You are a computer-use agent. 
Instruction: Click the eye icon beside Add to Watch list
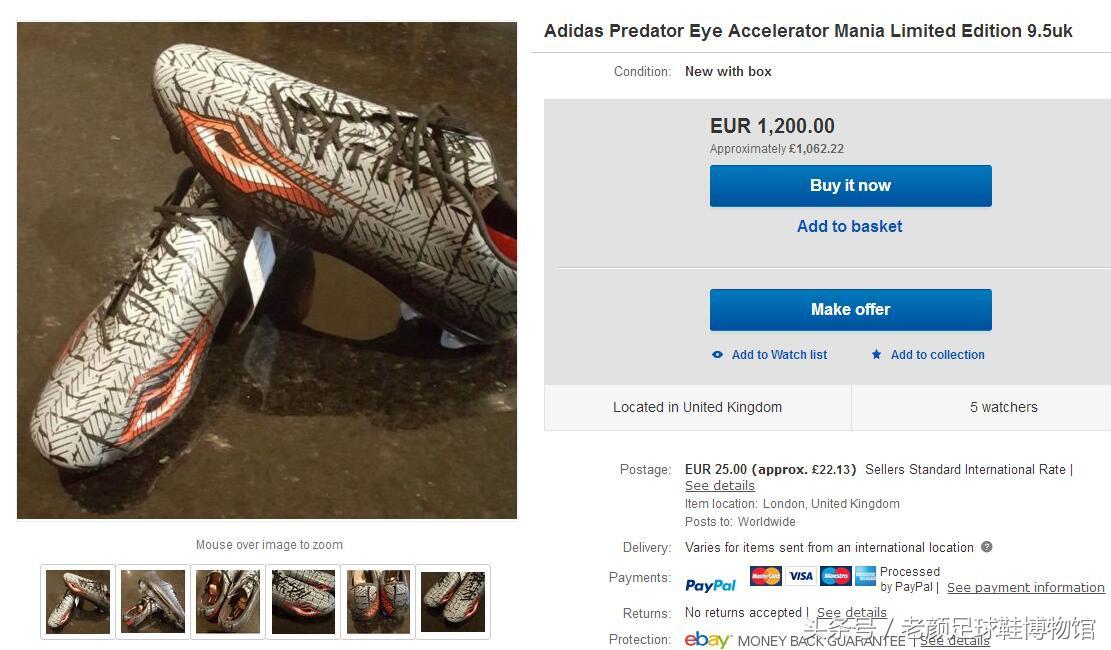tap(716, 354)
